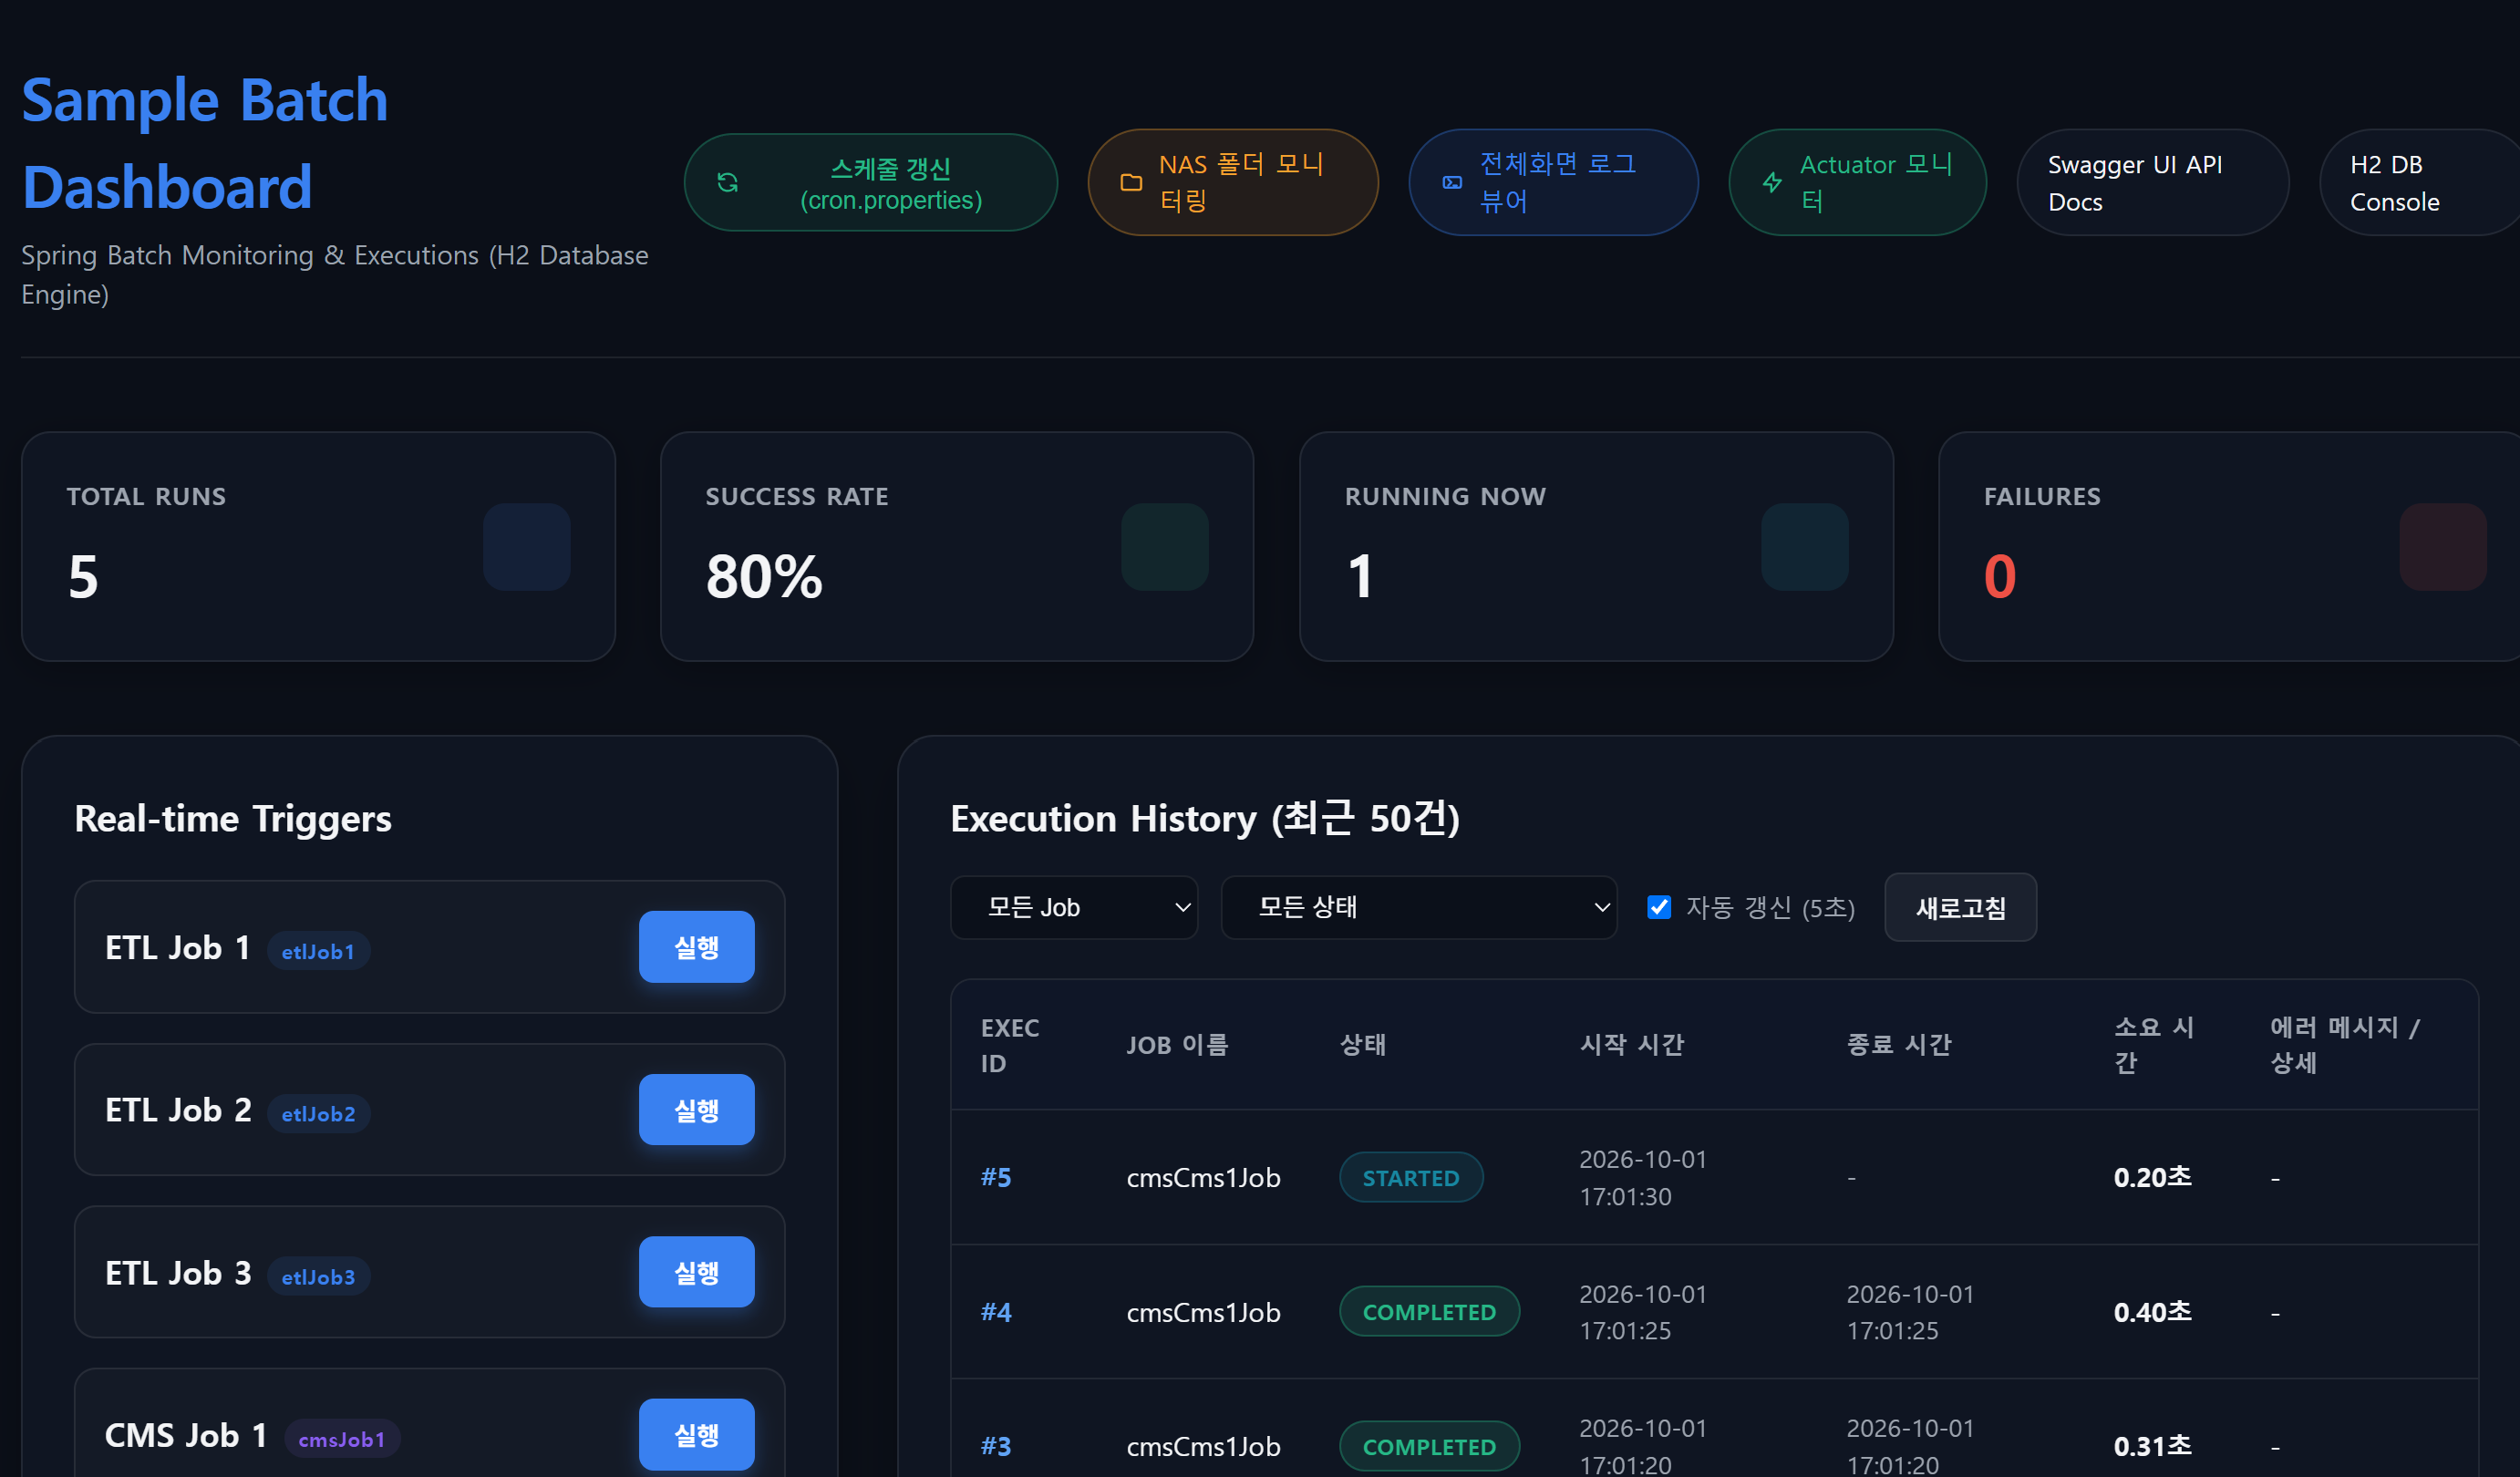Click the Execution History (최근 50건) heading
This screenshot has width=2520, height=1477.
(1205, 819)
